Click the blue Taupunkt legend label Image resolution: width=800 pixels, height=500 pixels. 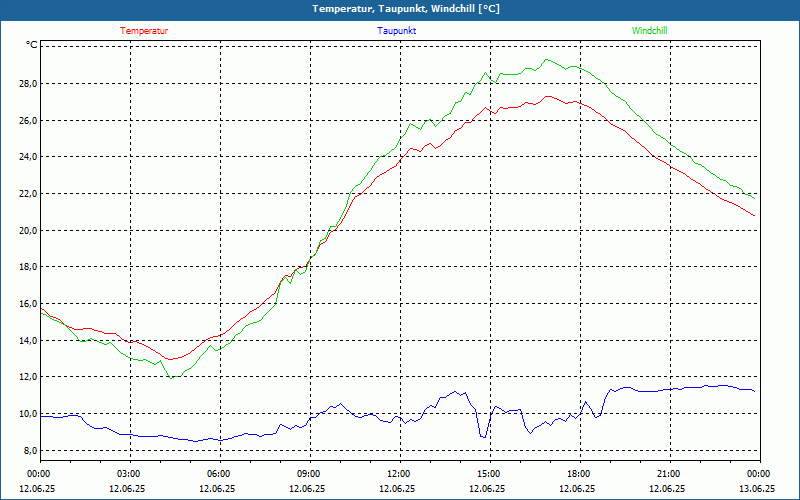coord(396,31)
